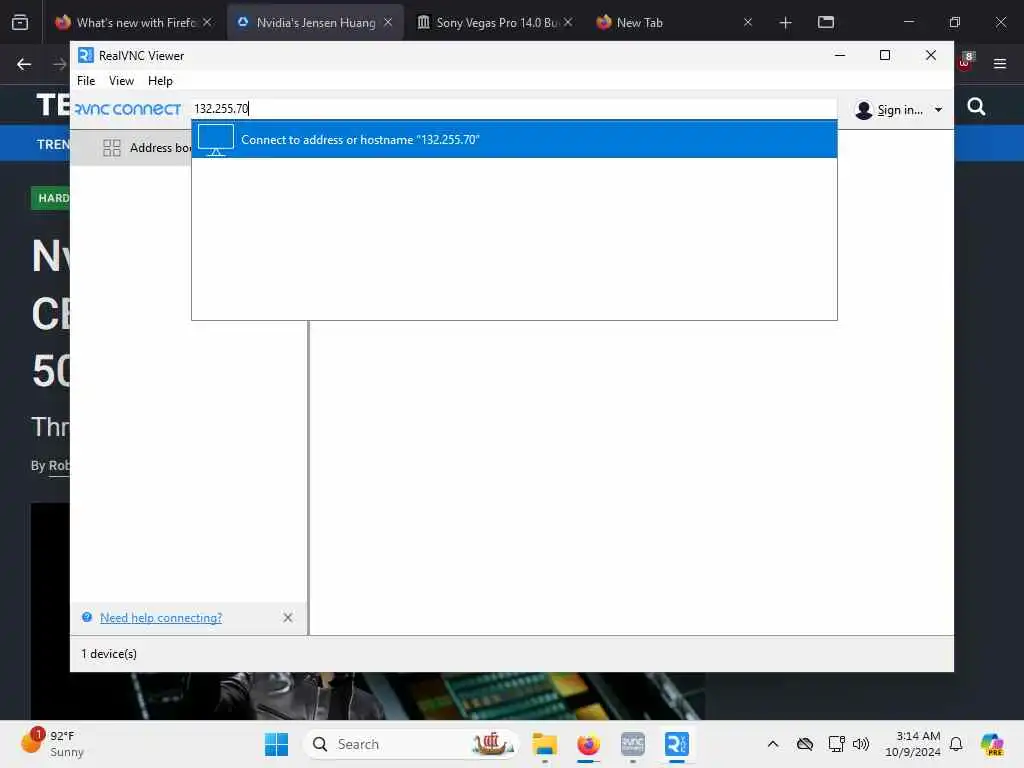Open a new Firefox tab with plus
1024x768 pixels.
786,23
